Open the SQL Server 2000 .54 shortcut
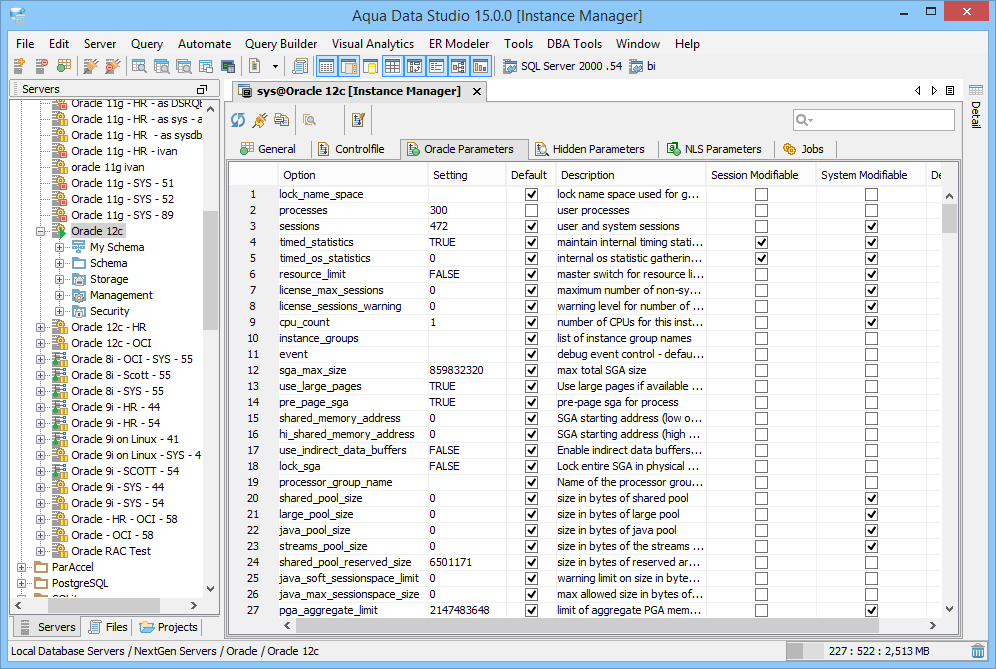The image size is (996, 669). point(563,66)
